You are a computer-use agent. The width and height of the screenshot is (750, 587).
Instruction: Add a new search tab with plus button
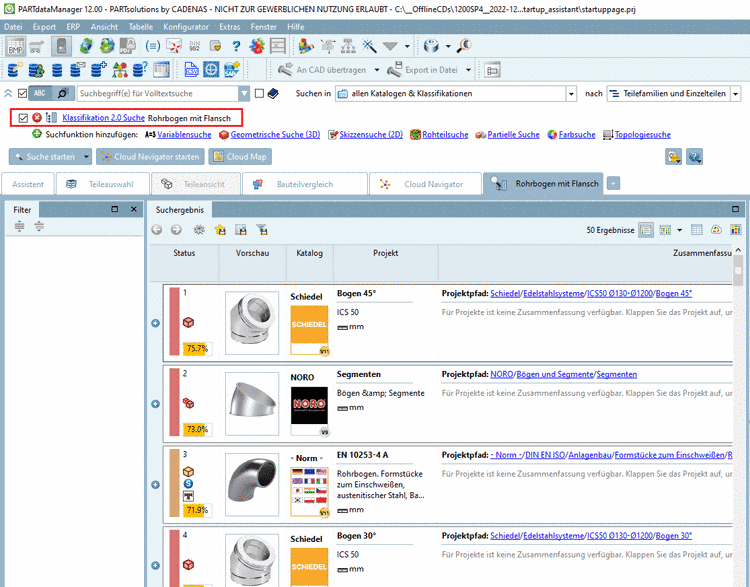(613, 183)
